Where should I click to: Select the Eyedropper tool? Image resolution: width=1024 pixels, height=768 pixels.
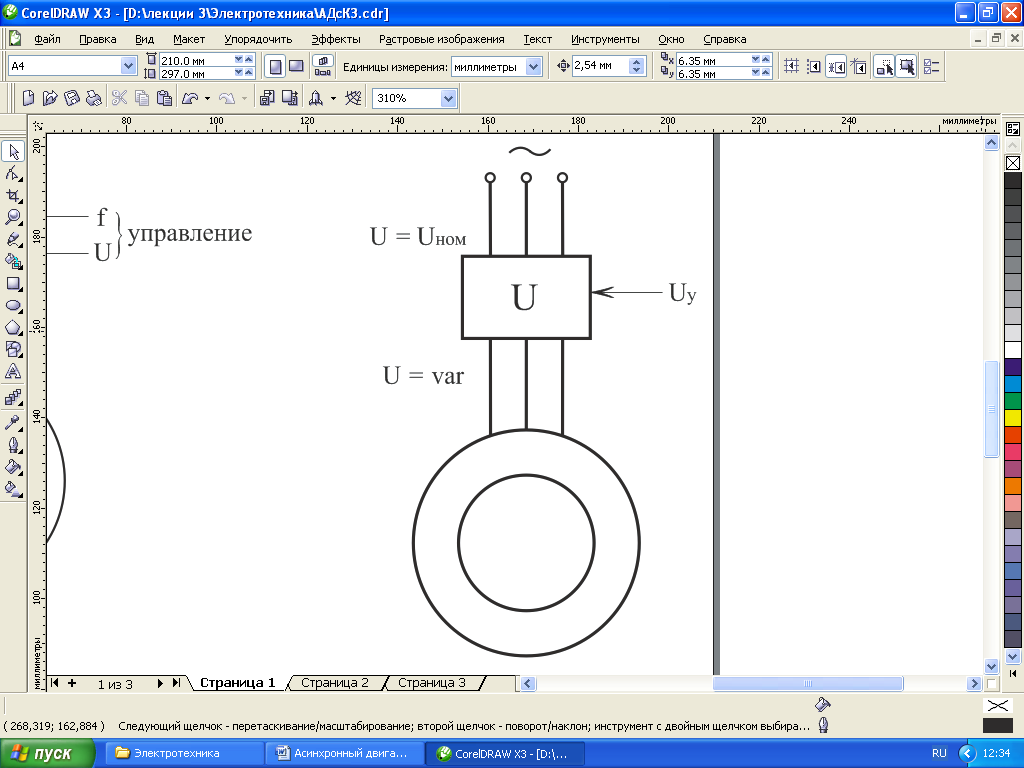14,423
